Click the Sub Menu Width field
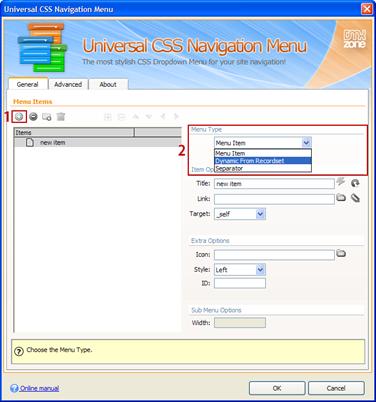The image size is (376, 402). coord(240,323)
